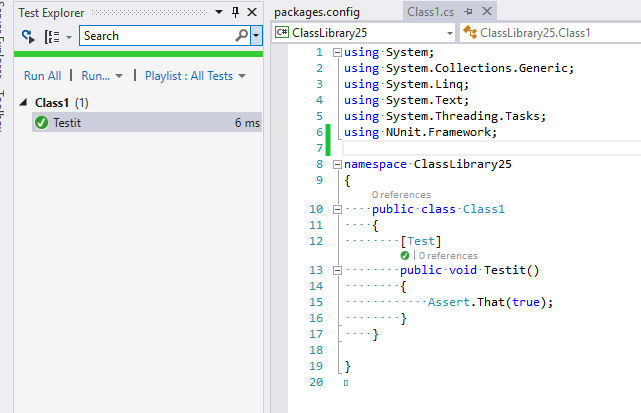Collapse the namespace ClassLibrary25 block

(336, 164)
